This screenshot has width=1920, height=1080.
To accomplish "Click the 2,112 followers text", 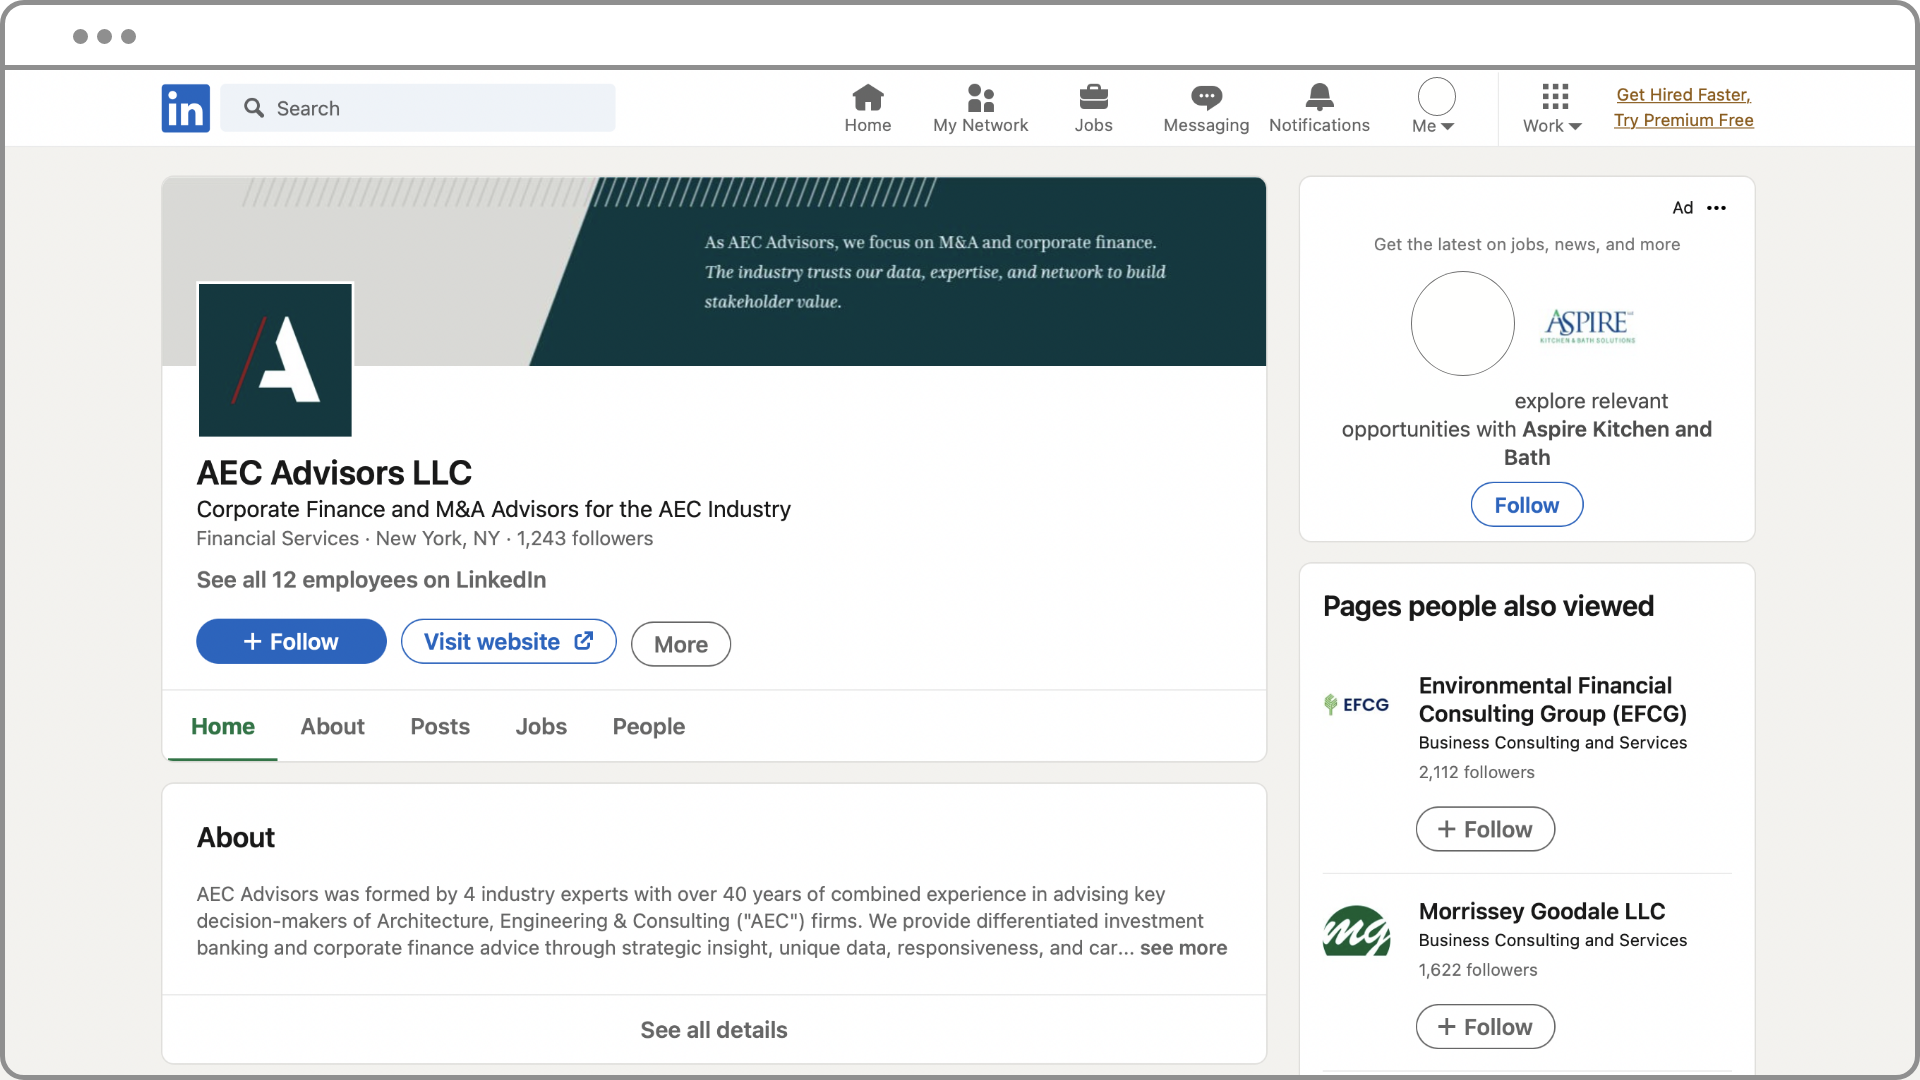I will pos(1476,773).
